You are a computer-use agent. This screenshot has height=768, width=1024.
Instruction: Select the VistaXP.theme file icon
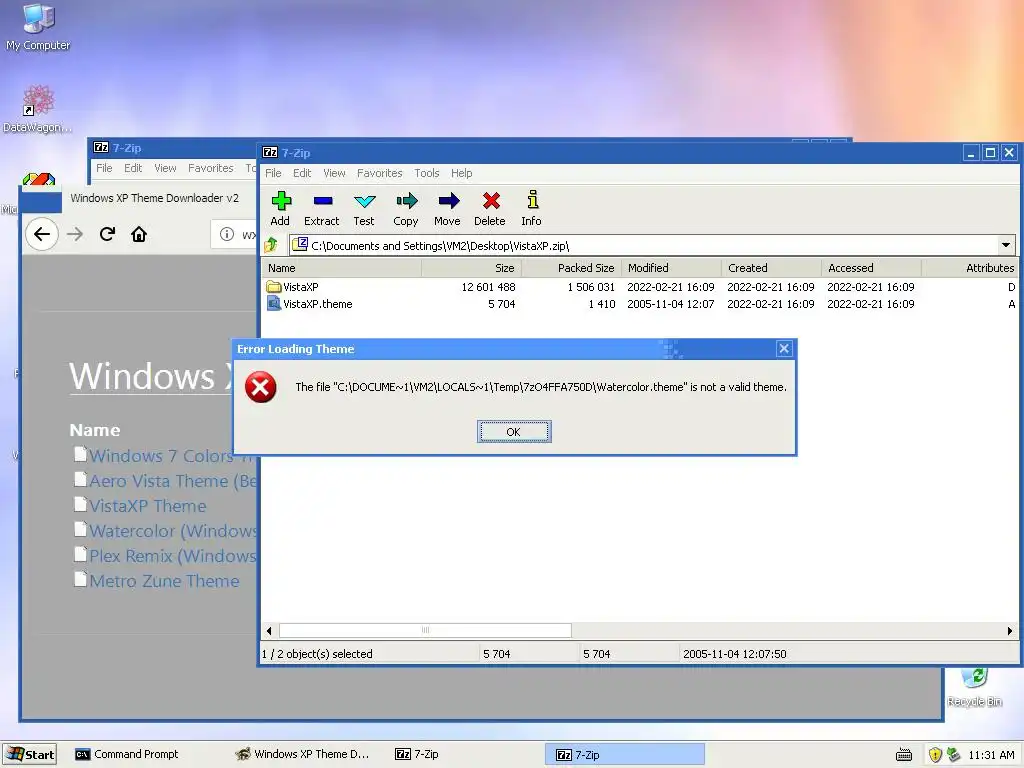pyautogui.click(x=274, y=304)
